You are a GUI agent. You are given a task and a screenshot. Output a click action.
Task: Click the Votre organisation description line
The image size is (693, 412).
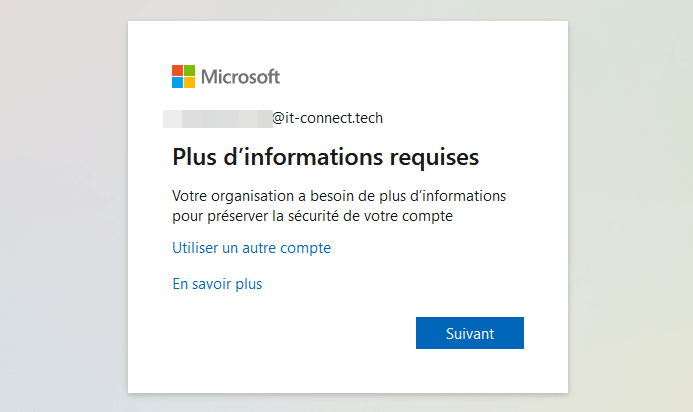click(339, 195)
